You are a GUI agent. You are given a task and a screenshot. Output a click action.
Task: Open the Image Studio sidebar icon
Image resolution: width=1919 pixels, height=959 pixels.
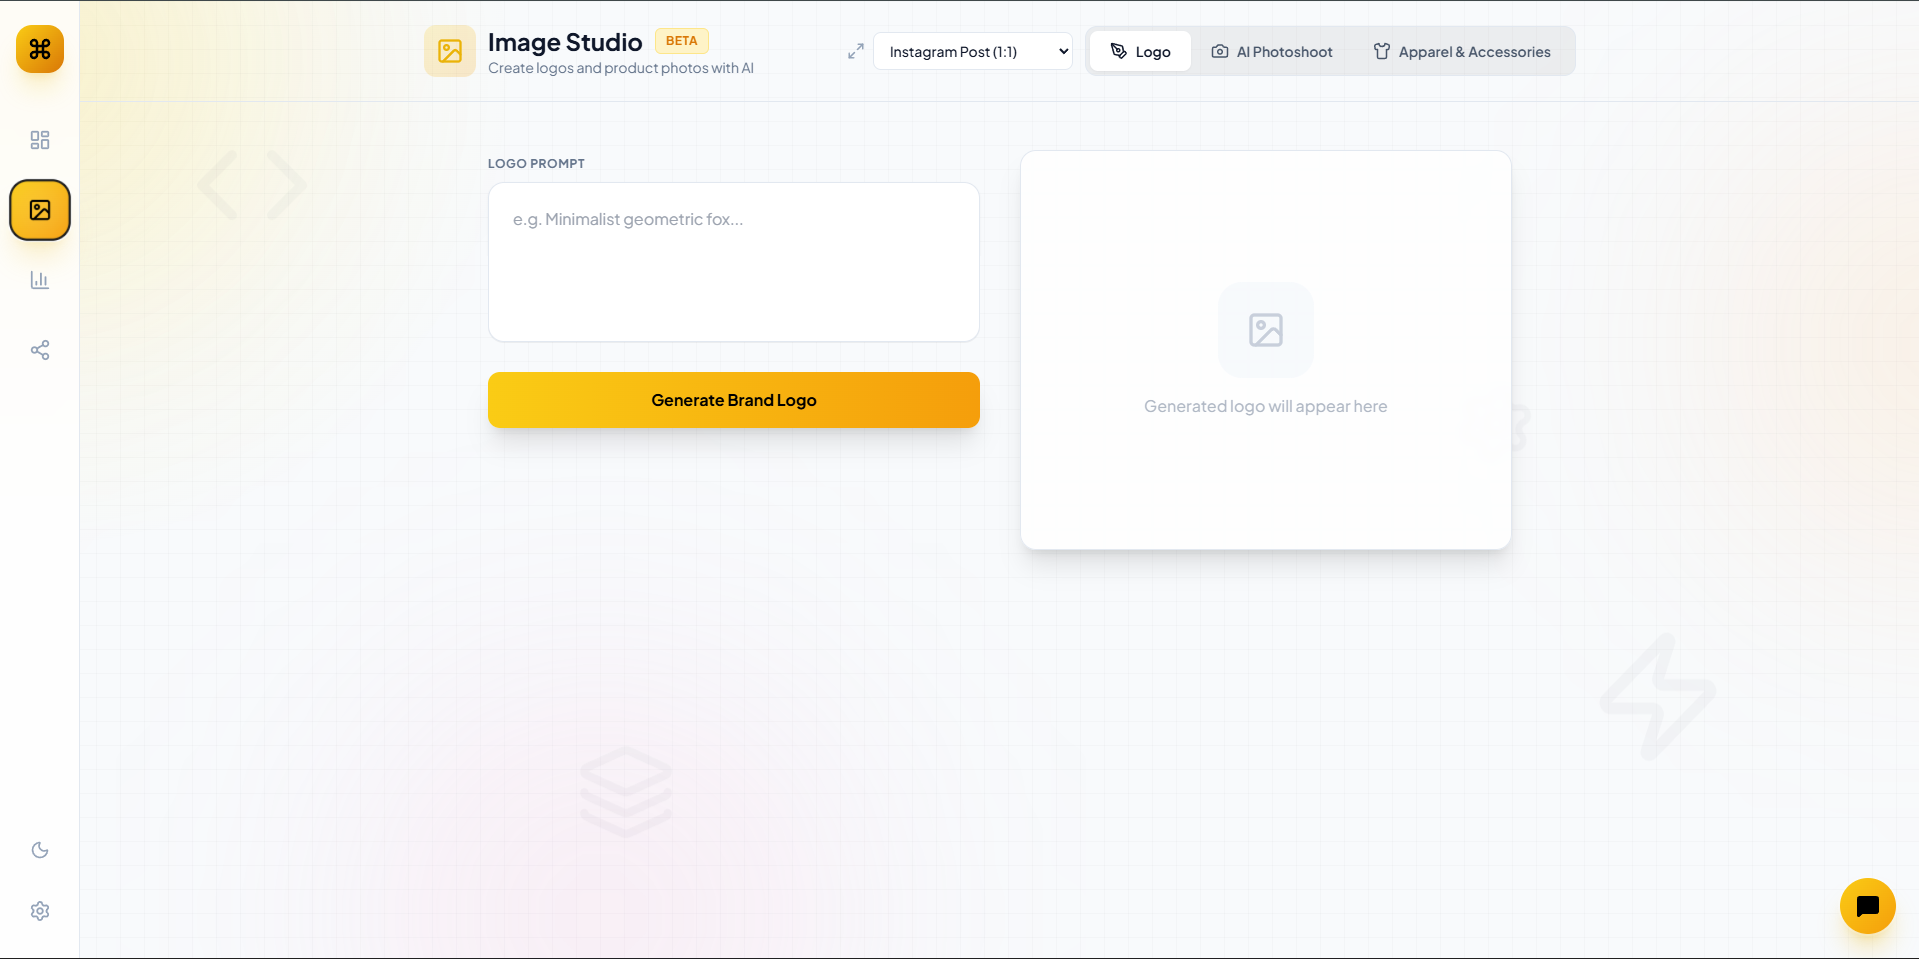39,210
